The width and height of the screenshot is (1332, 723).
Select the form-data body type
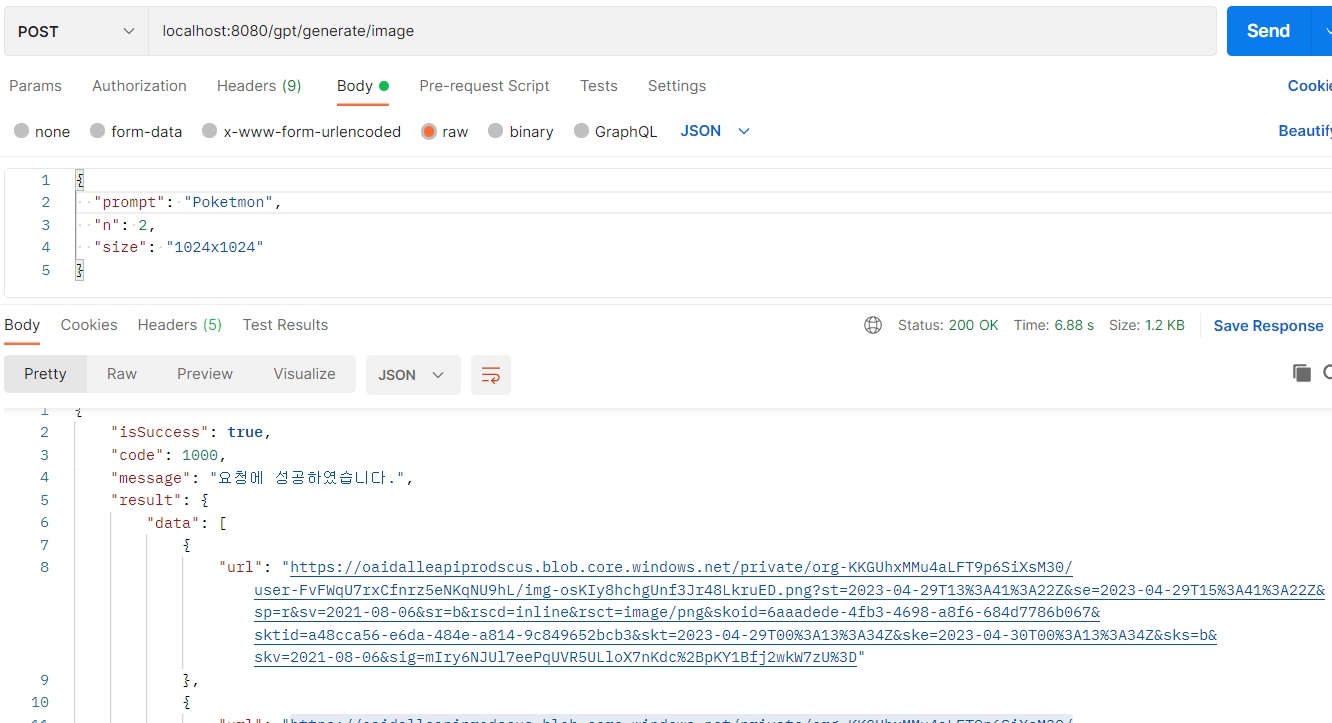(x=136, y=131)
